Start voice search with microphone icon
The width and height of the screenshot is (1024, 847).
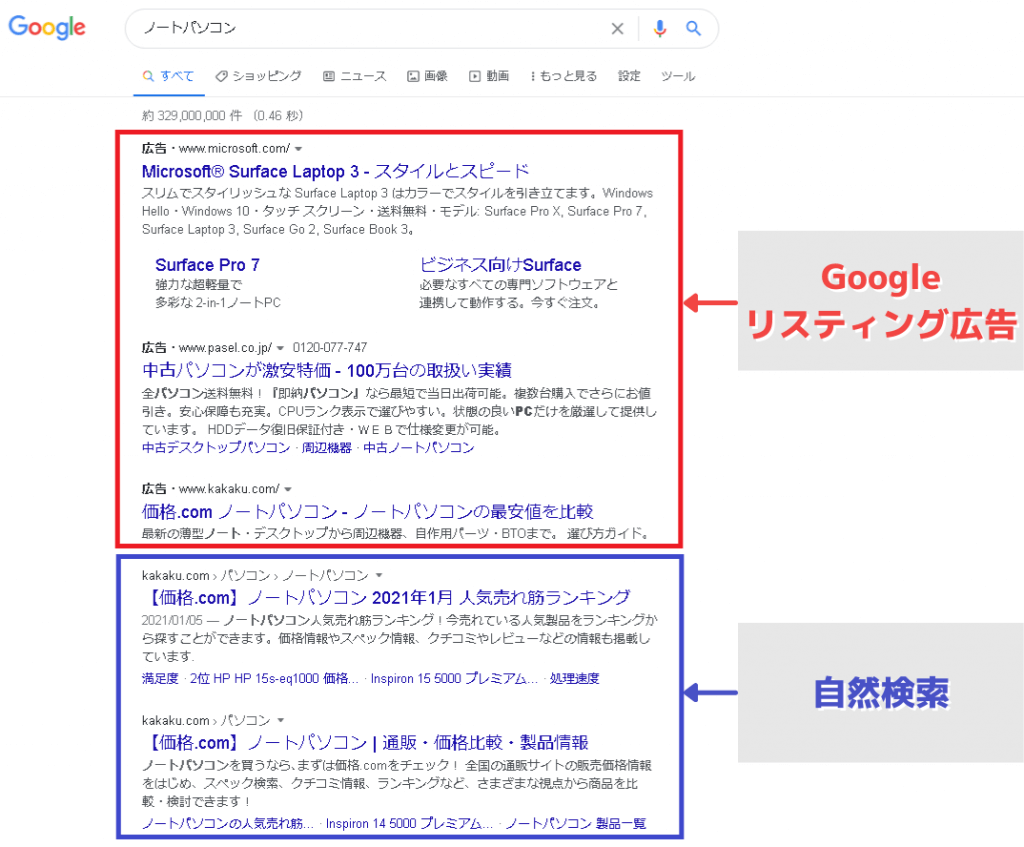click(x=660, y=28)
